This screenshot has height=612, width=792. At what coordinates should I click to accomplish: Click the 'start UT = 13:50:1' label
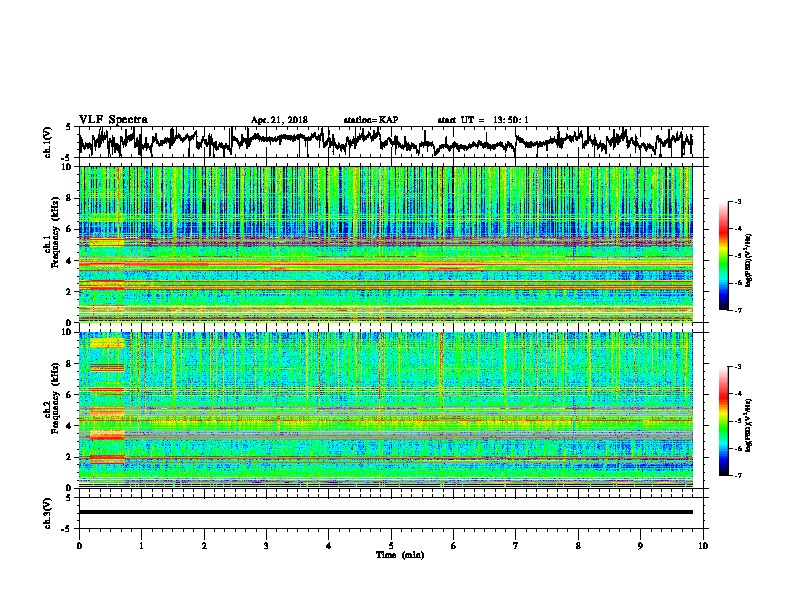click(483, 120)
